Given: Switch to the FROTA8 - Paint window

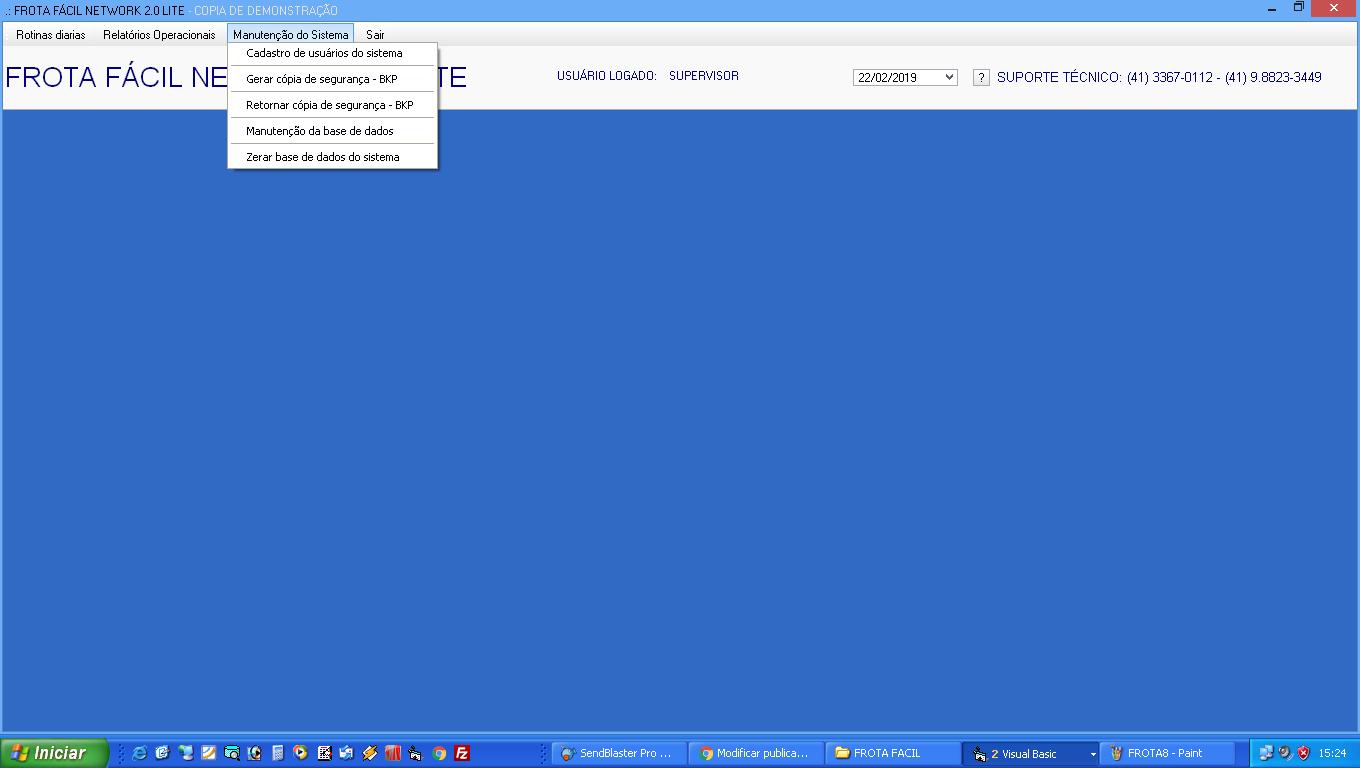Looking at the screenshot, I should click(1165, 753).
